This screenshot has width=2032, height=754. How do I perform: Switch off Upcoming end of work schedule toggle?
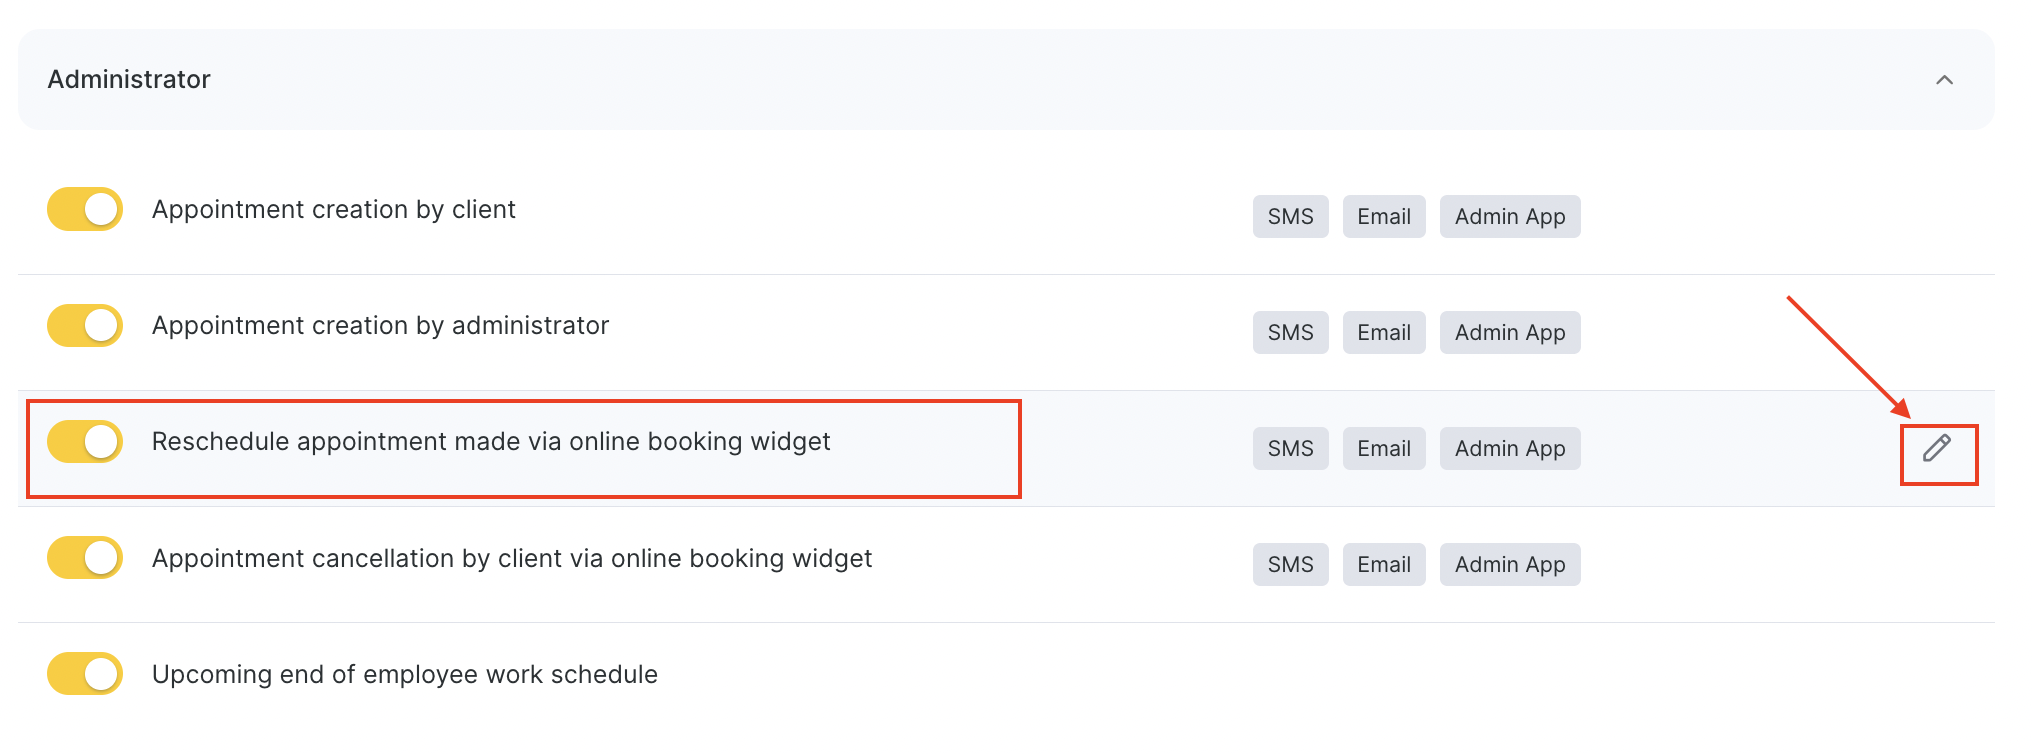(x=85, y=673)
